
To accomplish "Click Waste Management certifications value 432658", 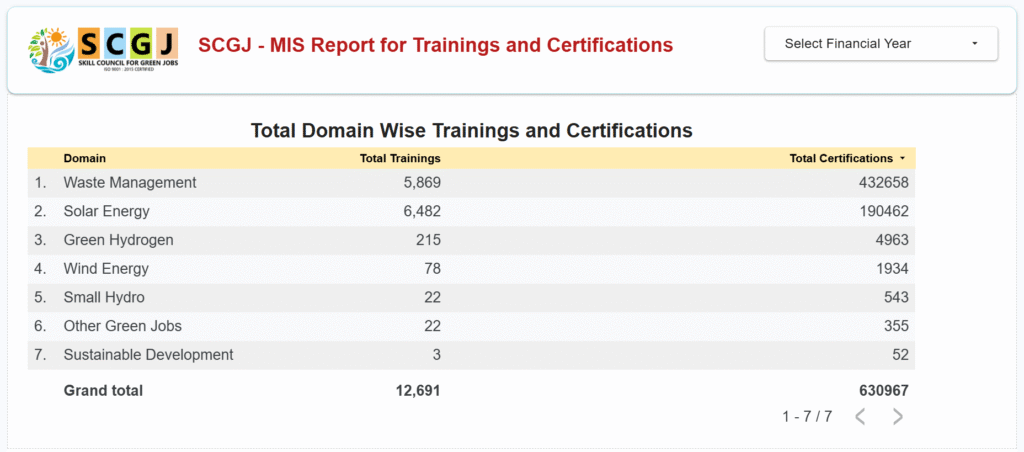I will [883, 183].
